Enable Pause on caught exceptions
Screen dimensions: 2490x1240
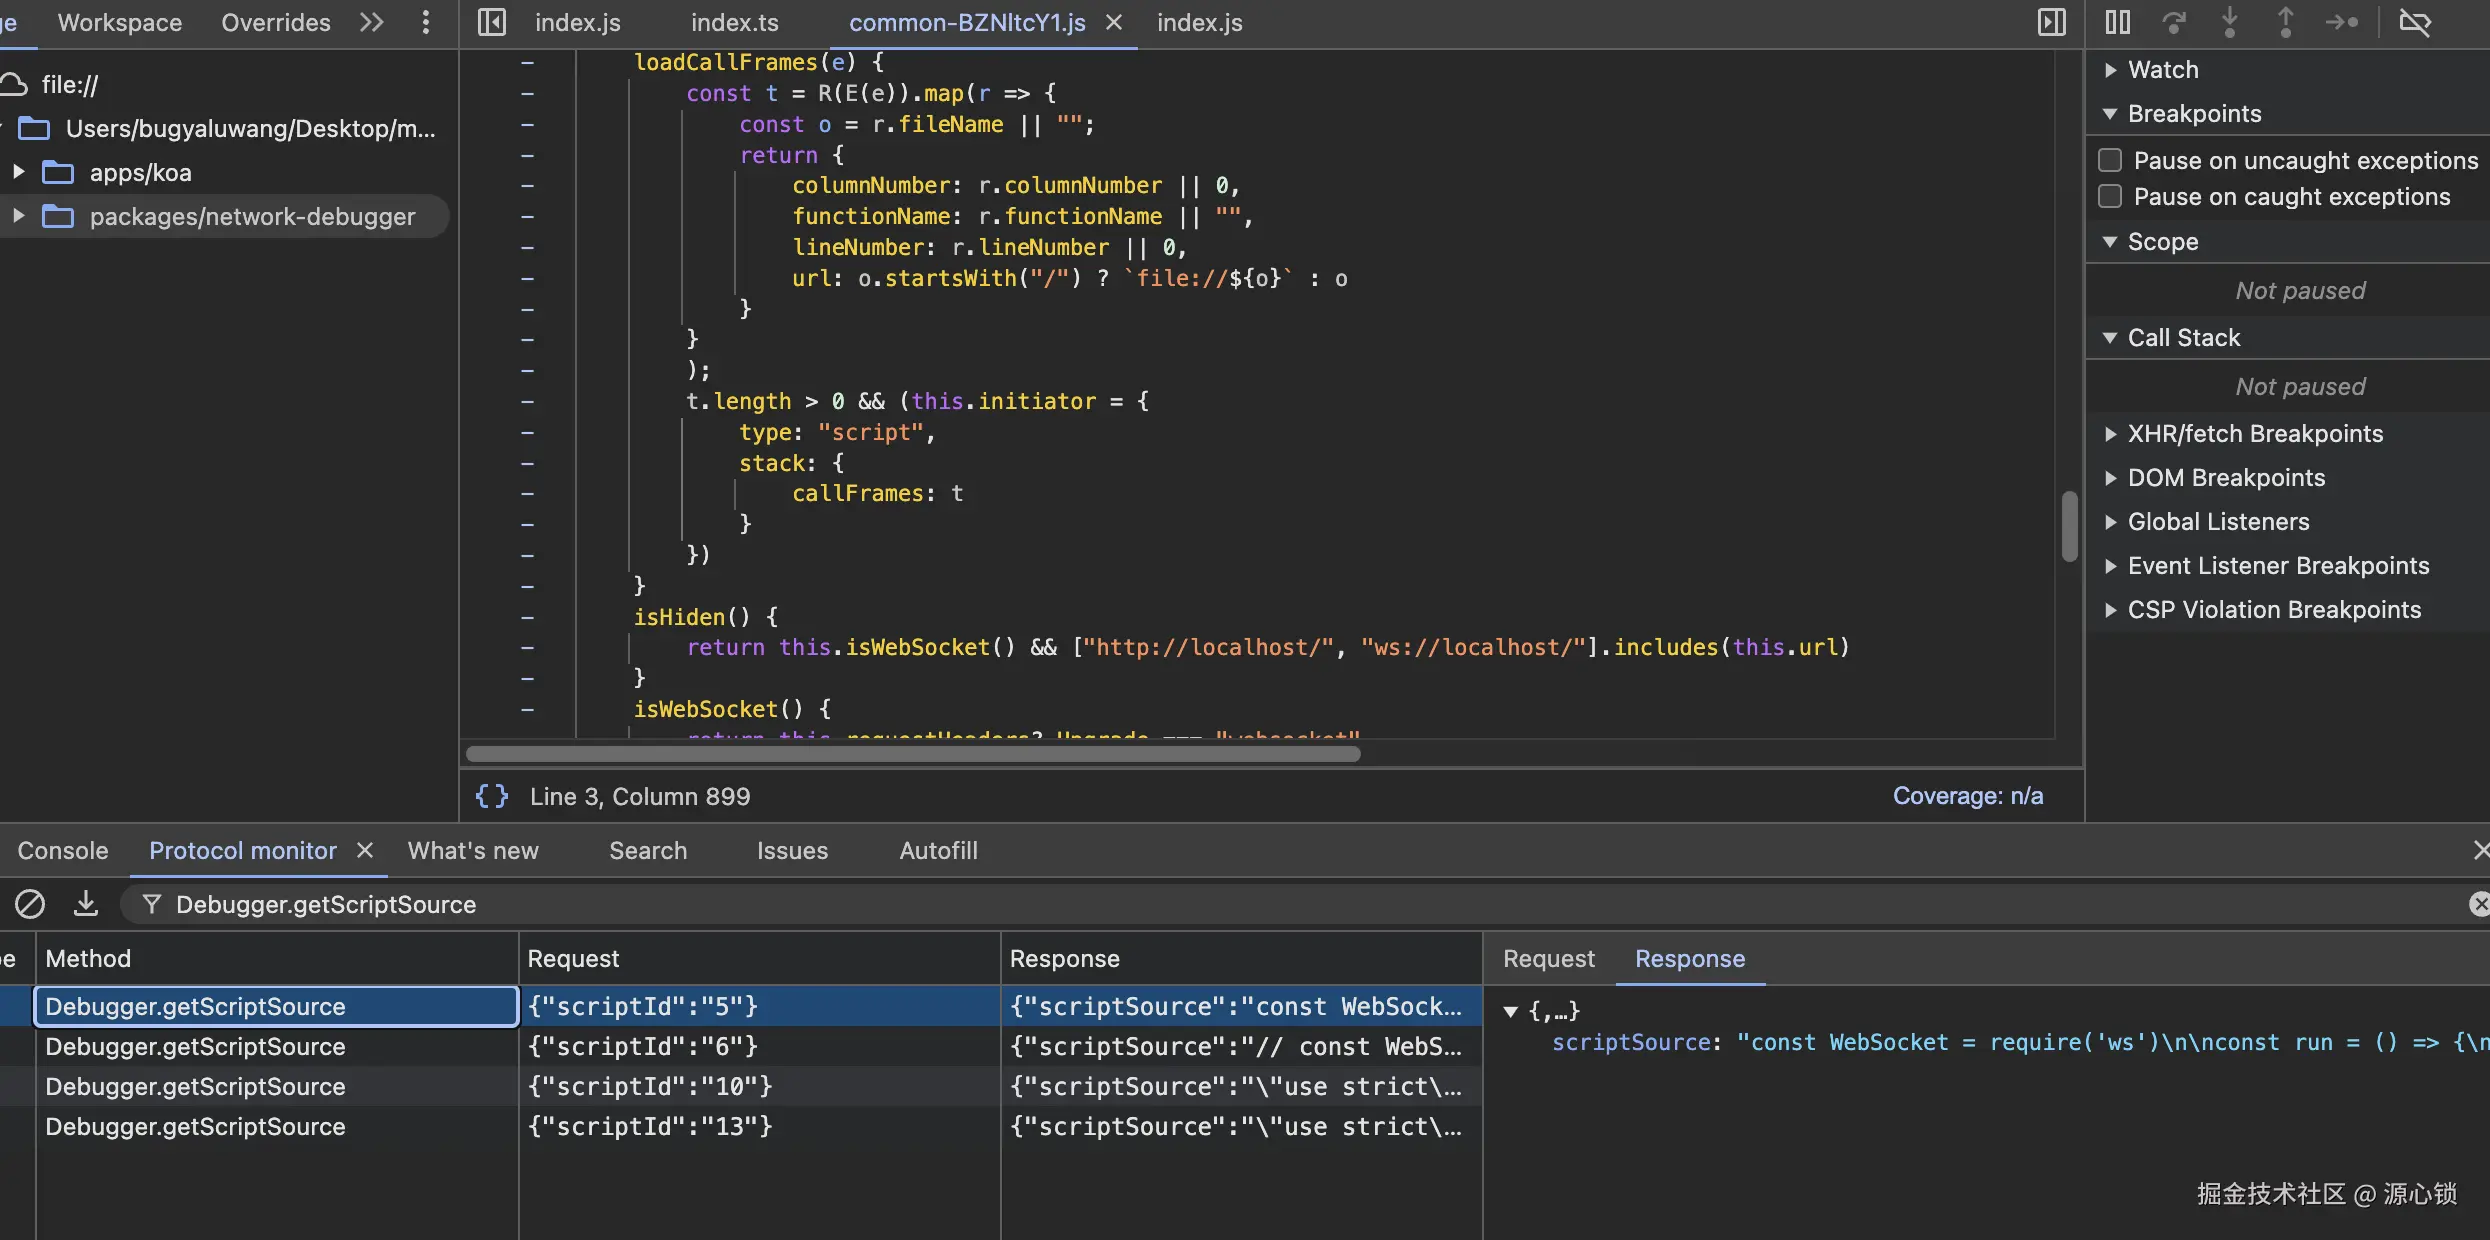2110,196
